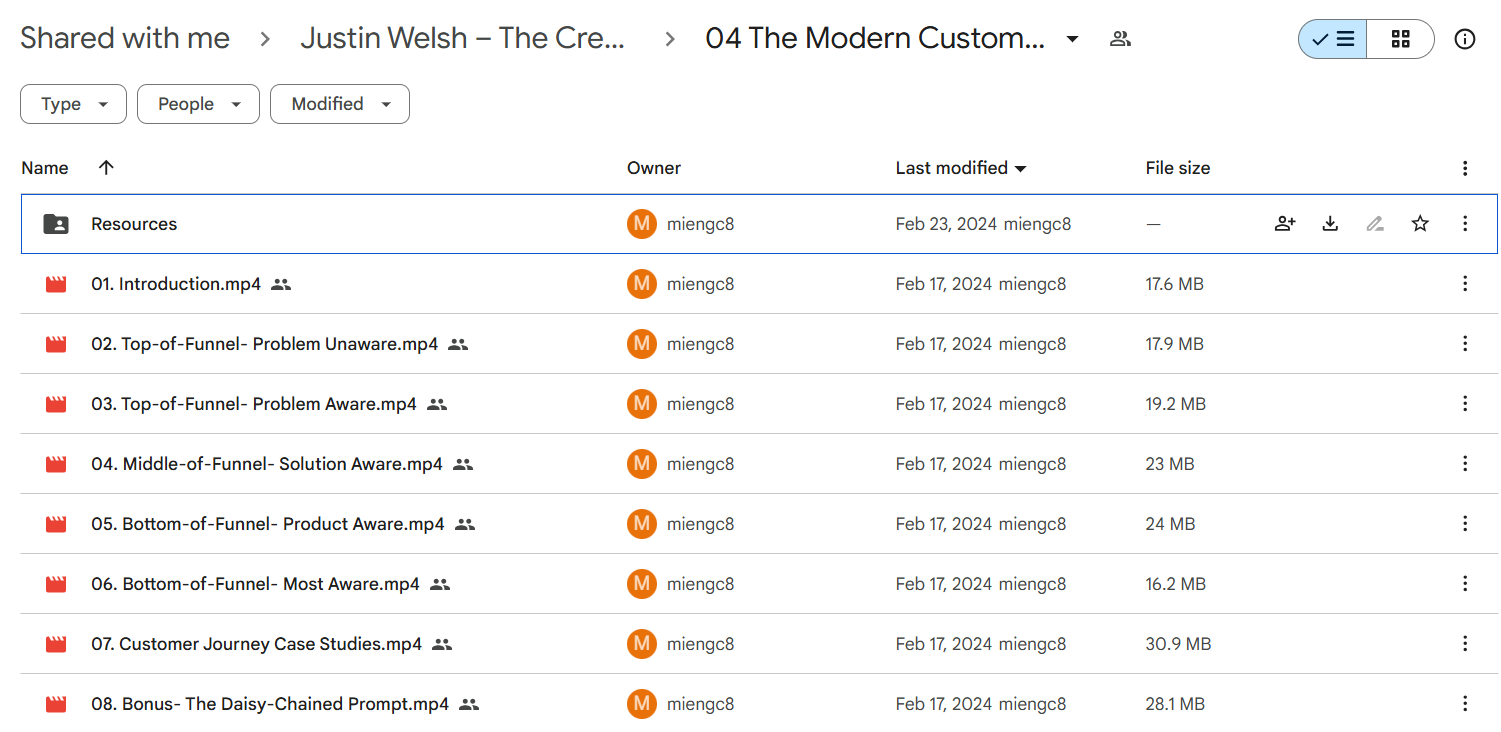The height and width of the screenshot is (732, 1501).
Task: Open more actions for 07. Customer Journey Case Studies
Action: click(x=1465, y=644)
